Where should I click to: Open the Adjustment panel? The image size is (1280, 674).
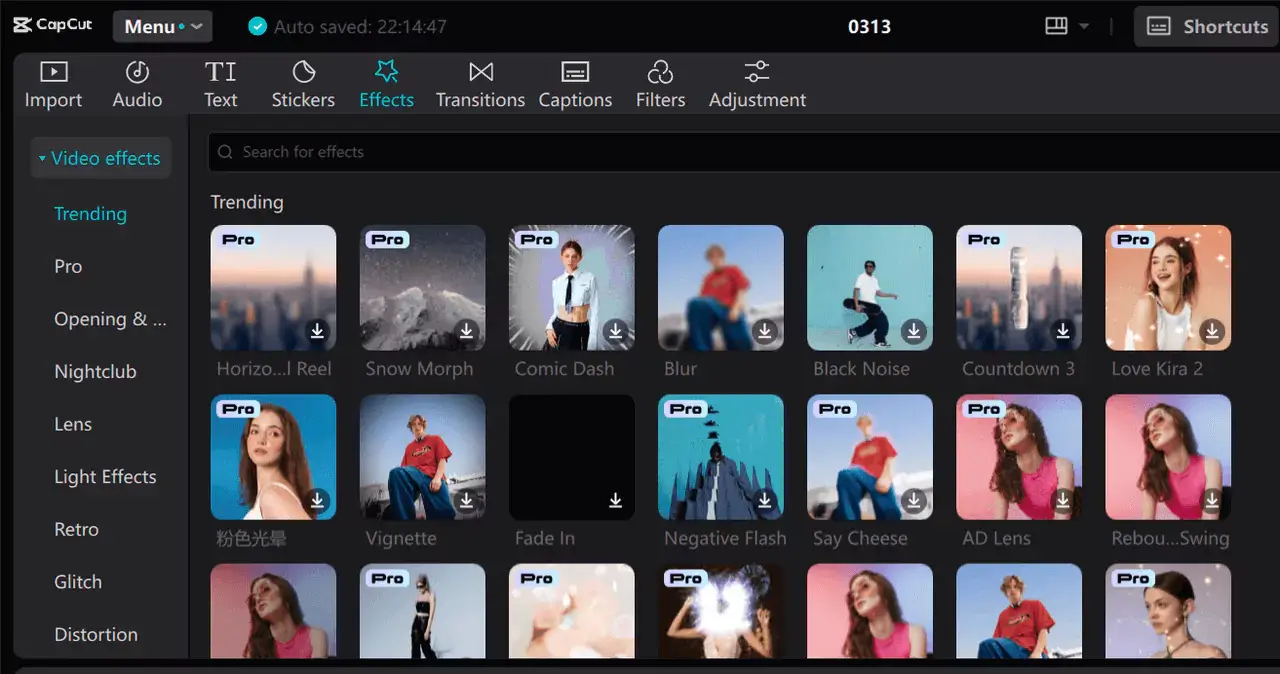click(757, 85)
